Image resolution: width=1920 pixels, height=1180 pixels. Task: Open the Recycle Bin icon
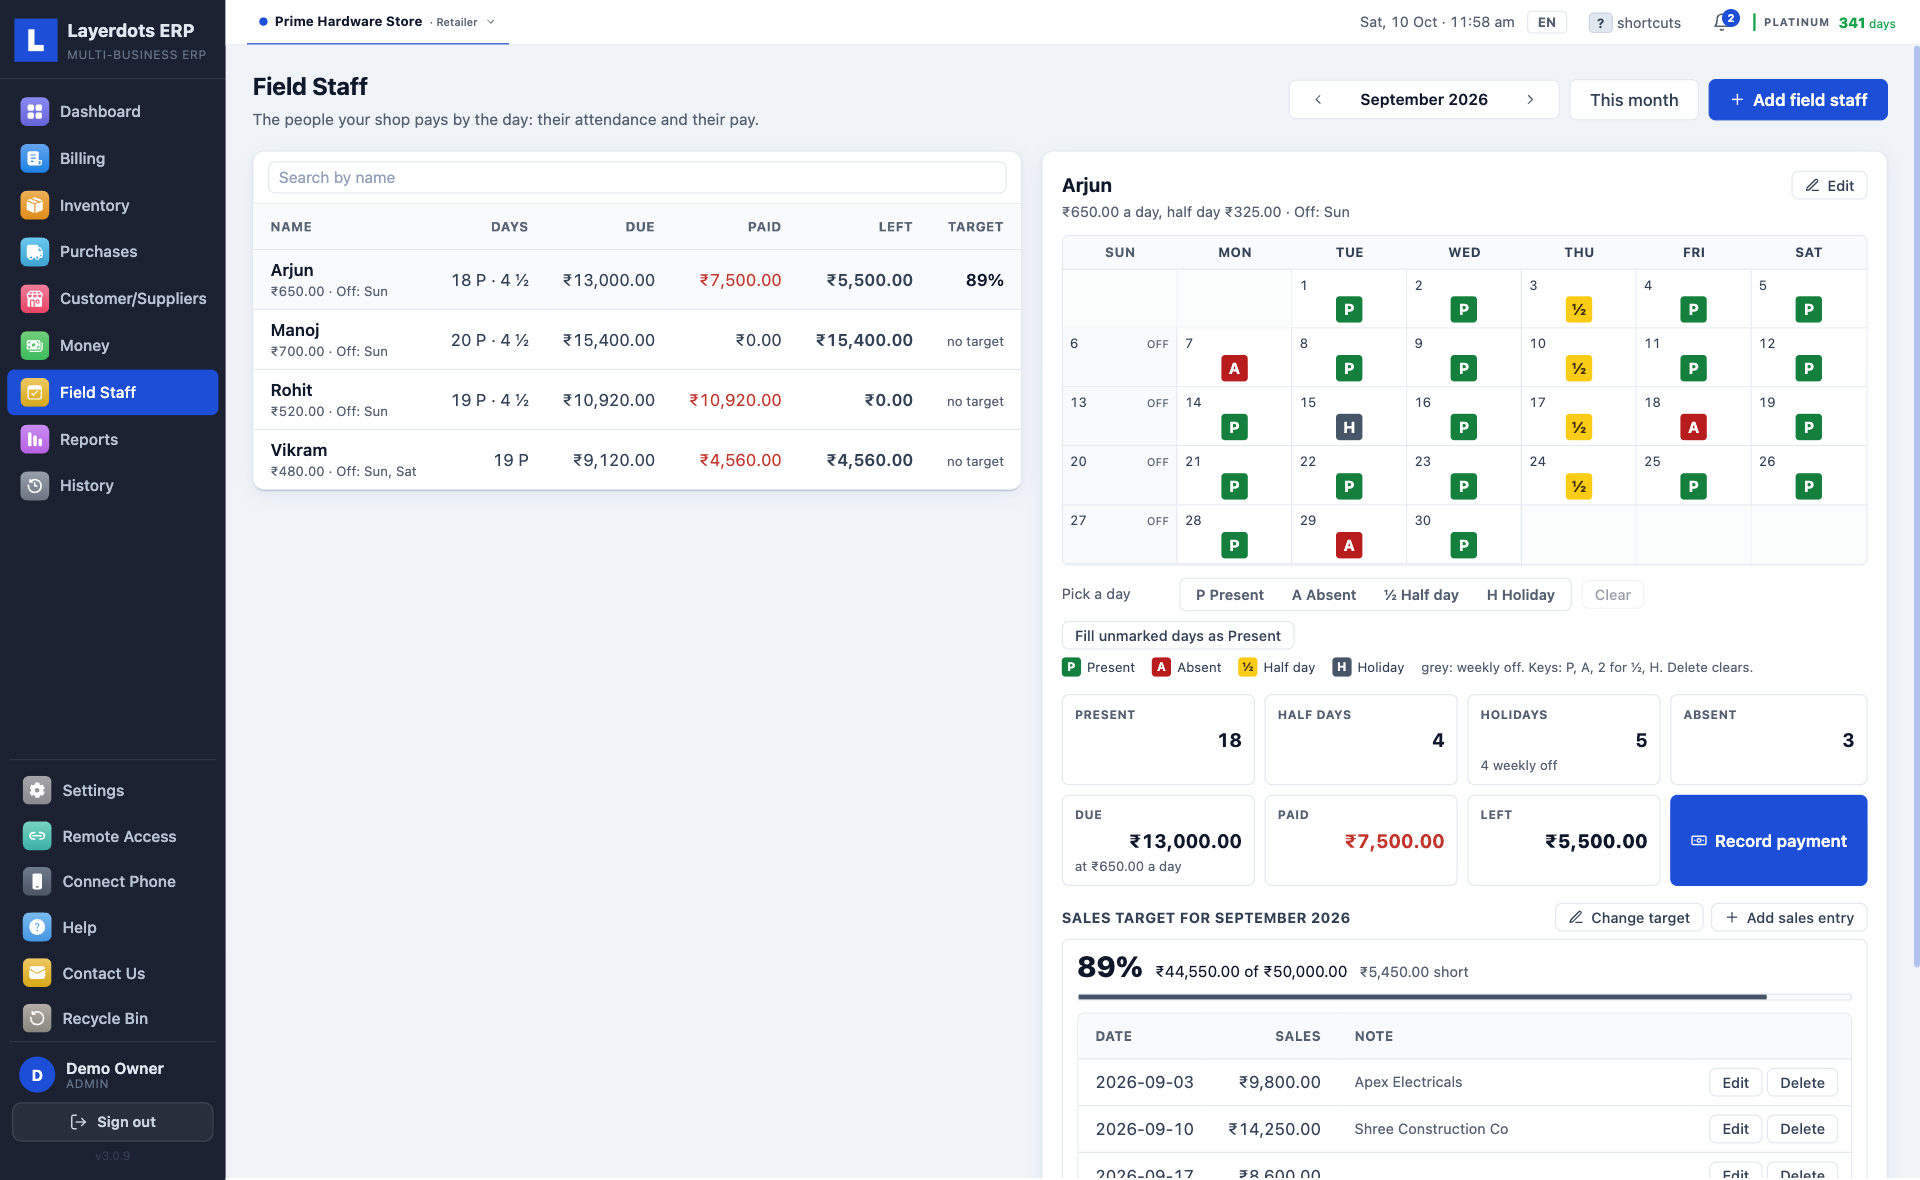point(37,1018)
